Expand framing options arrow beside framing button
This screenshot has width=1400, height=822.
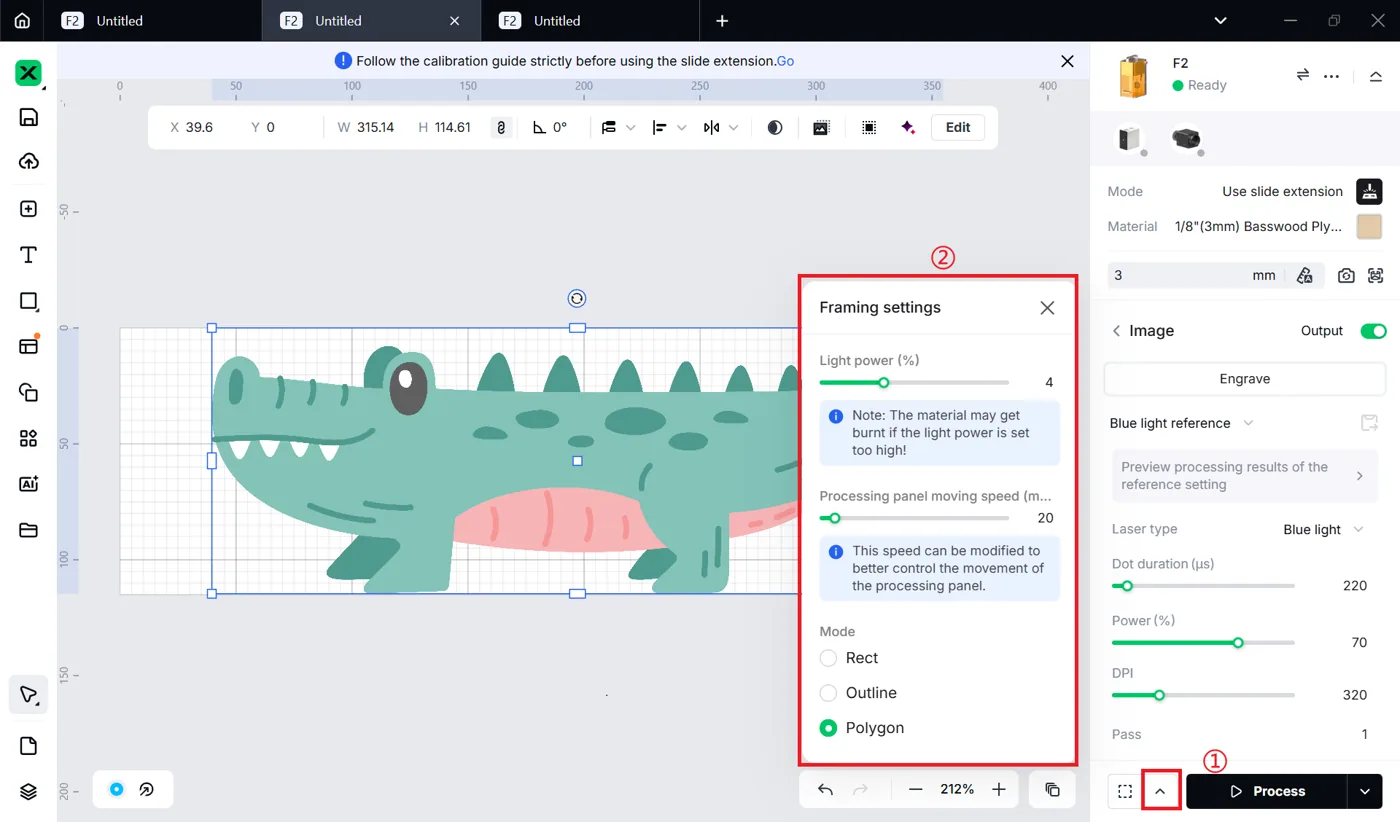pyautogui.click(x=1160, y=791)
